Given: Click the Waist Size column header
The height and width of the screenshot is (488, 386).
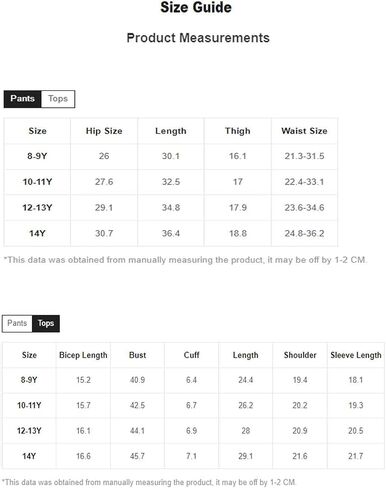Looking at the screenshot, I should tap(304, 131).
